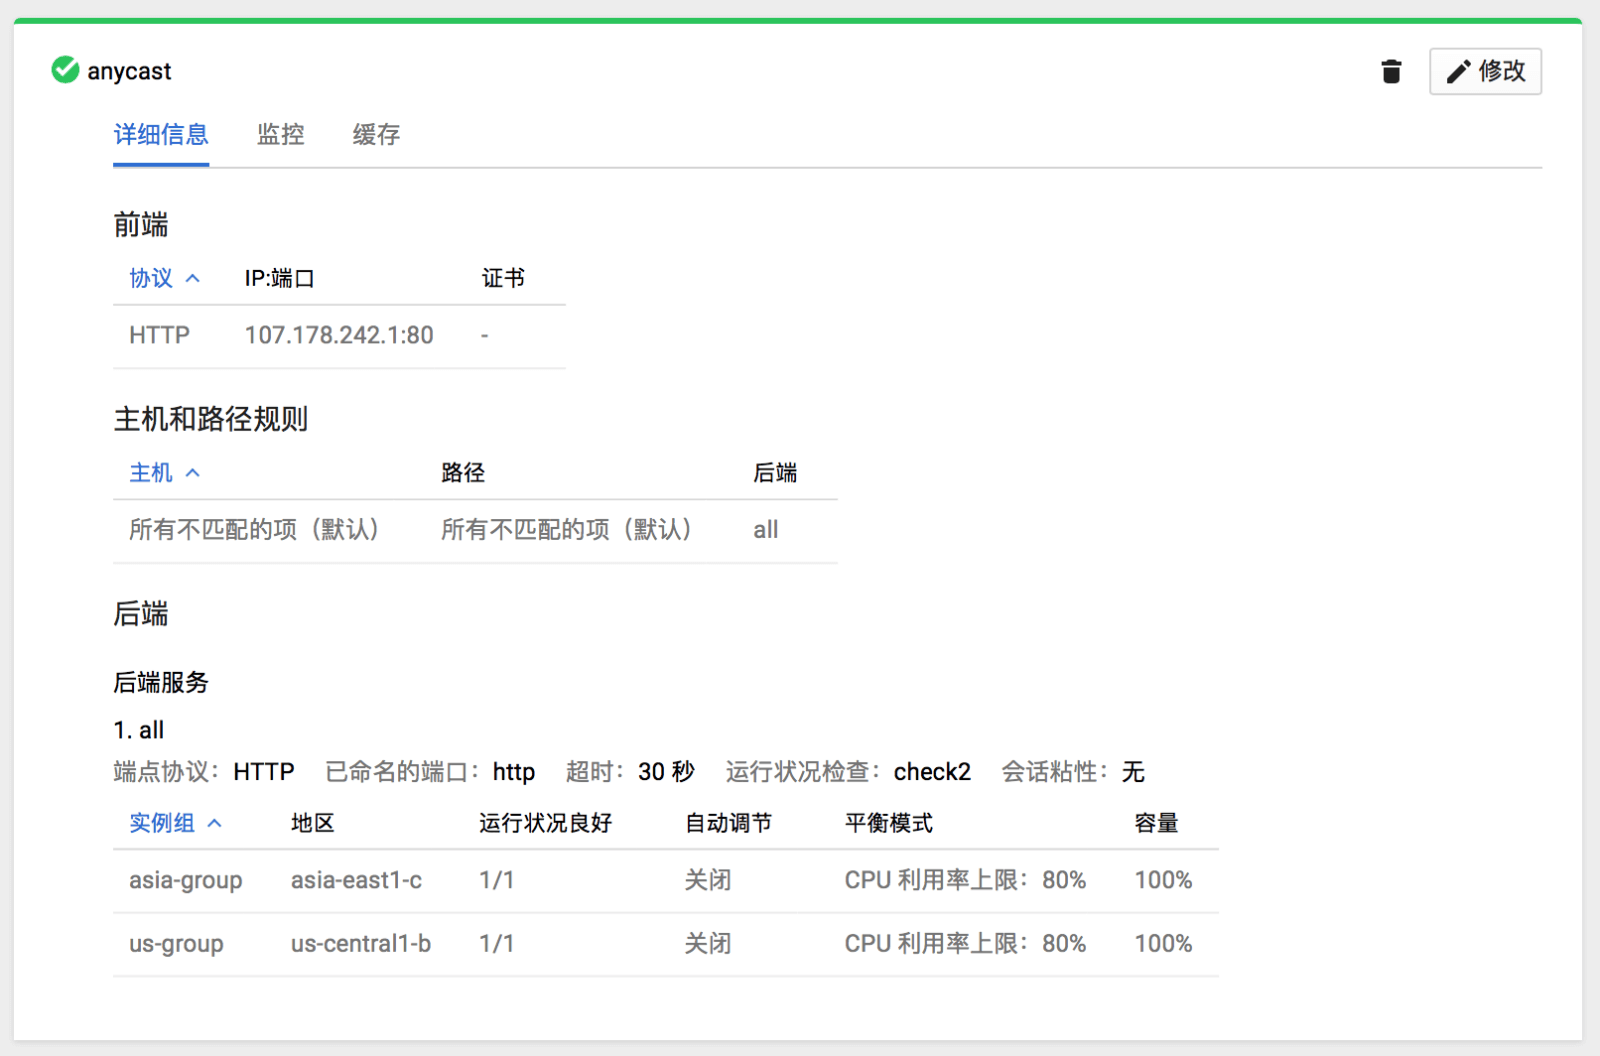Select the 详细信息 tab
Screen dimensions: 1600x1056
[161, 135]
